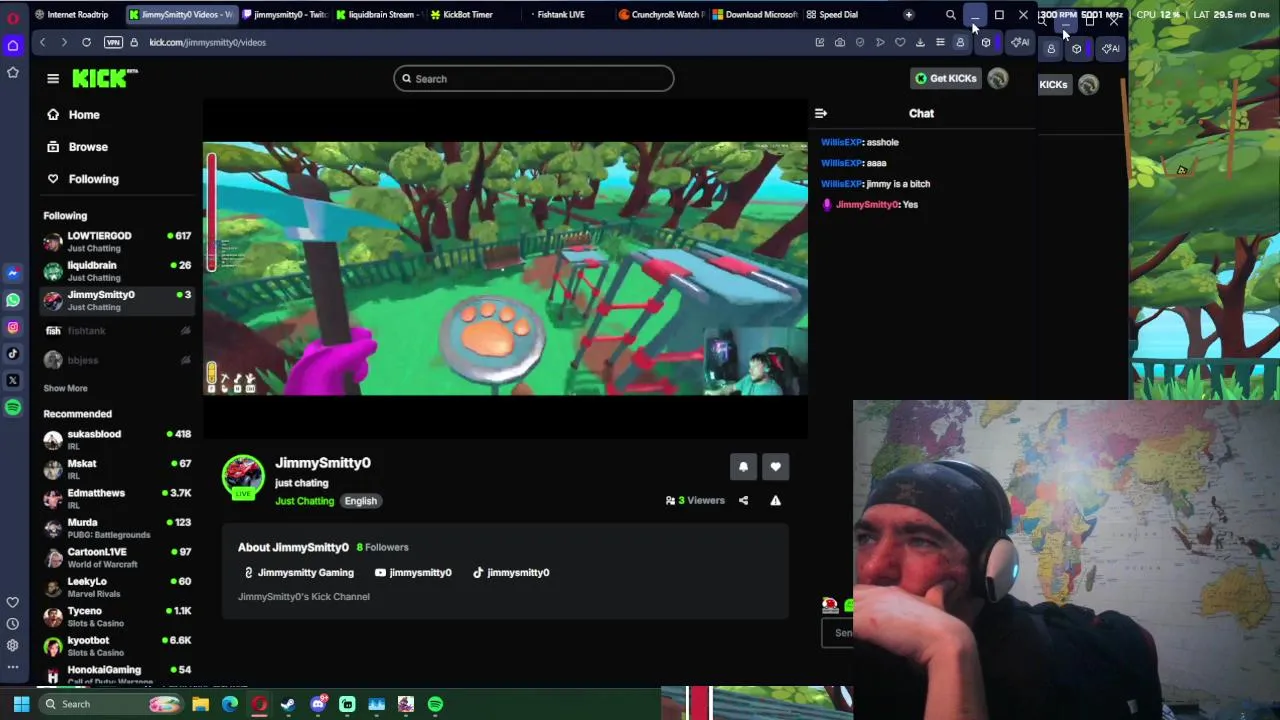
Task: Open offline fishtank channel
Action: pyautogui.click(x=117, y=331)
